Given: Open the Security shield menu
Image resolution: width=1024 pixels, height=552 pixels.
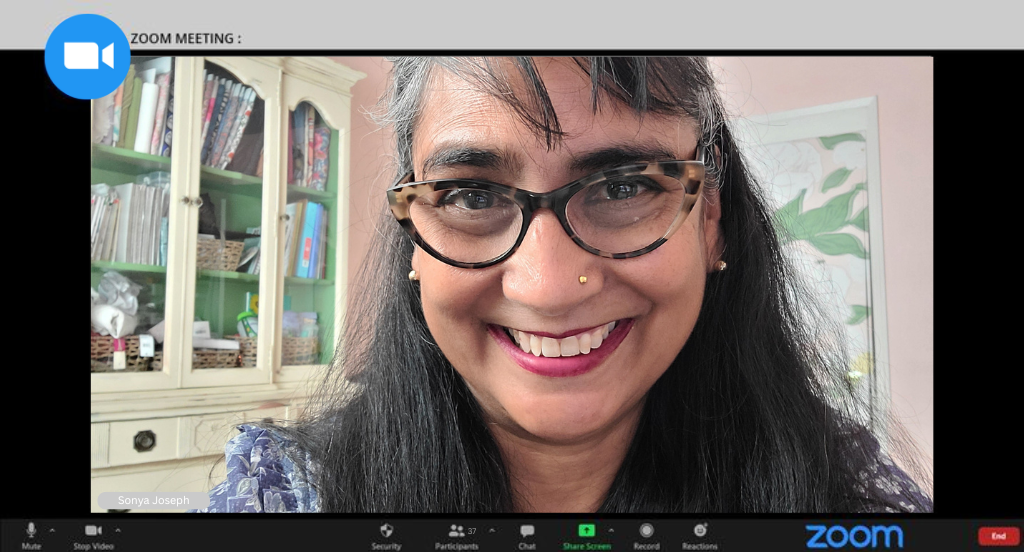Looking at the screenshot, I should point(386,531).
